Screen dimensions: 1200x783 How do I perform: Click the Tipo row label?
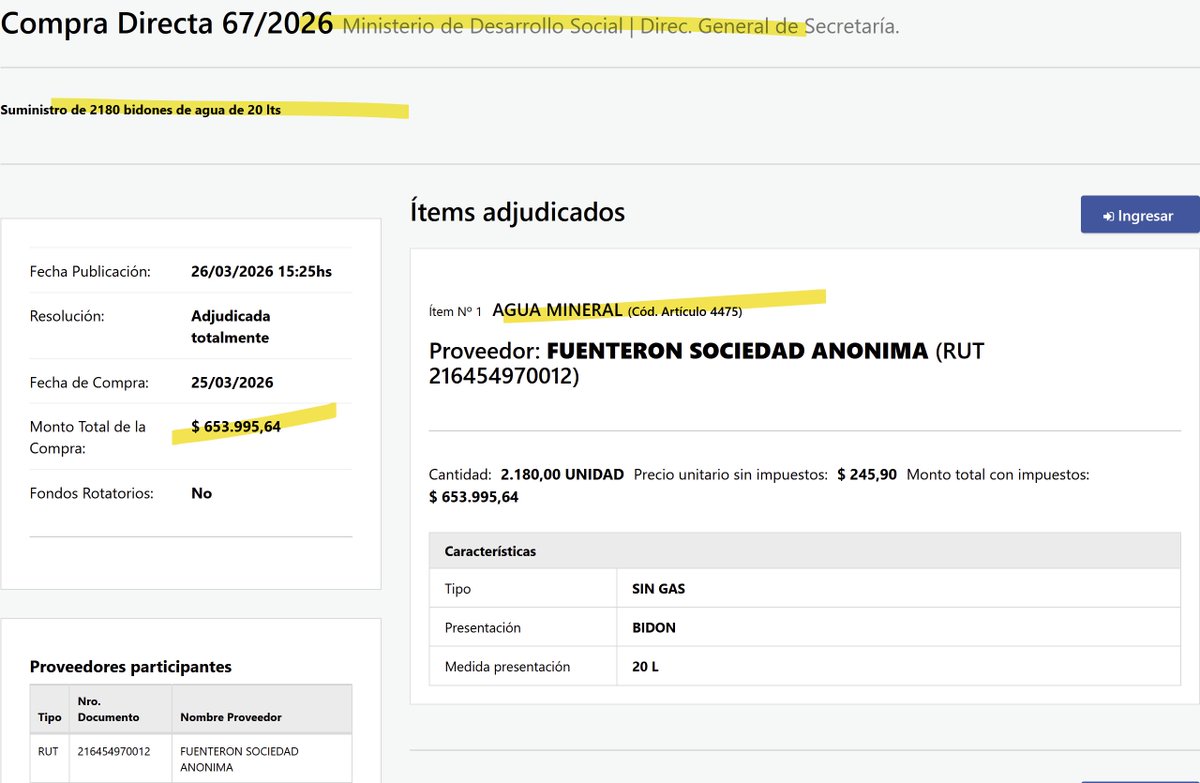pyautogui.click(x=458, y=589)
